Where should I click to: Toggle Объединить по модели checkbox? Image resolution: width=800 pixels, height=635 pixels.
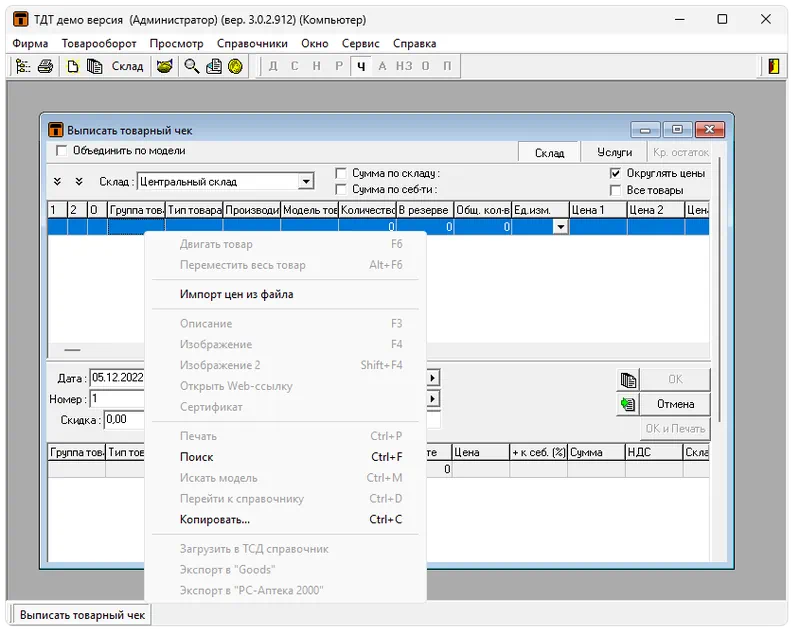coord(62,151)
